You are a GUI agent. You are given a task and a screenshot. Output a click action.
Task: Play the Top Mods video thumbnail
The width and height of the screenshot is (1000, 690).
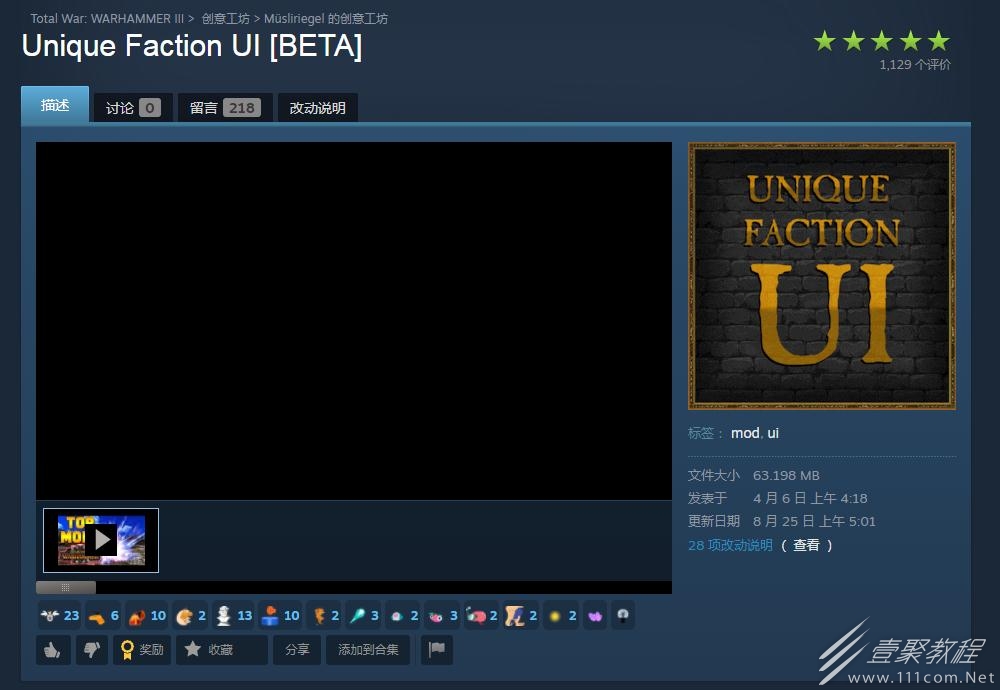point(101,541)
